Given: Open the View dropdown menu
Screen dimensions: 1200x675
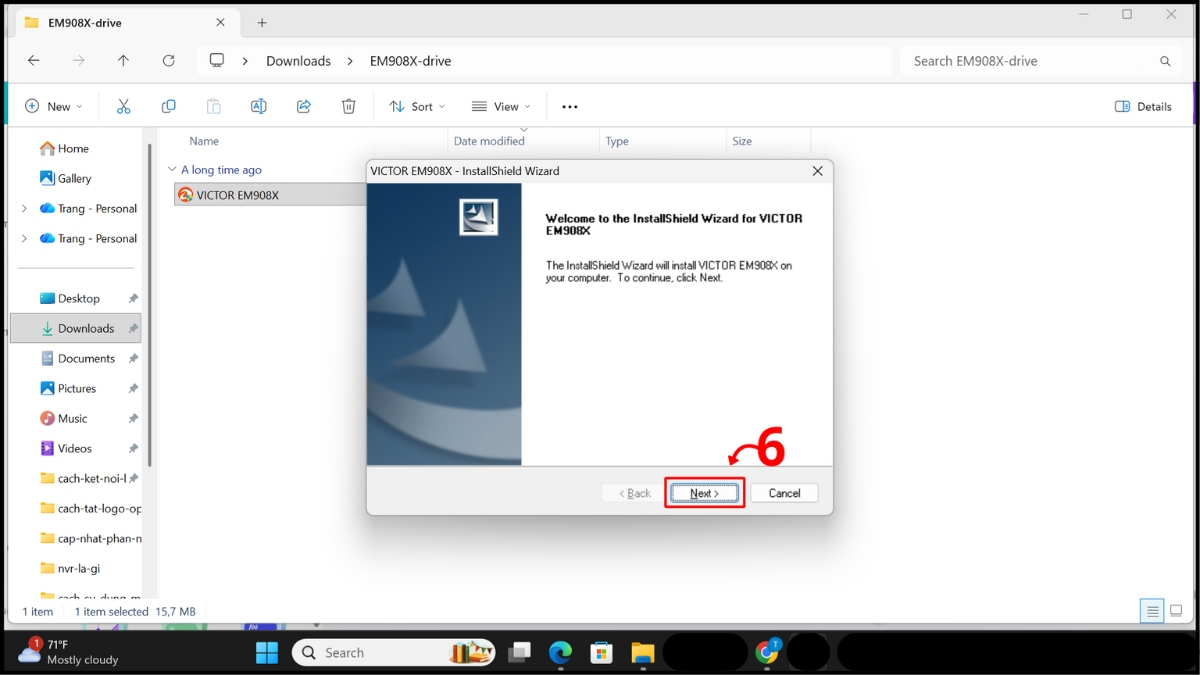Looking at the screenshot, I should click(x=501, y=106).
